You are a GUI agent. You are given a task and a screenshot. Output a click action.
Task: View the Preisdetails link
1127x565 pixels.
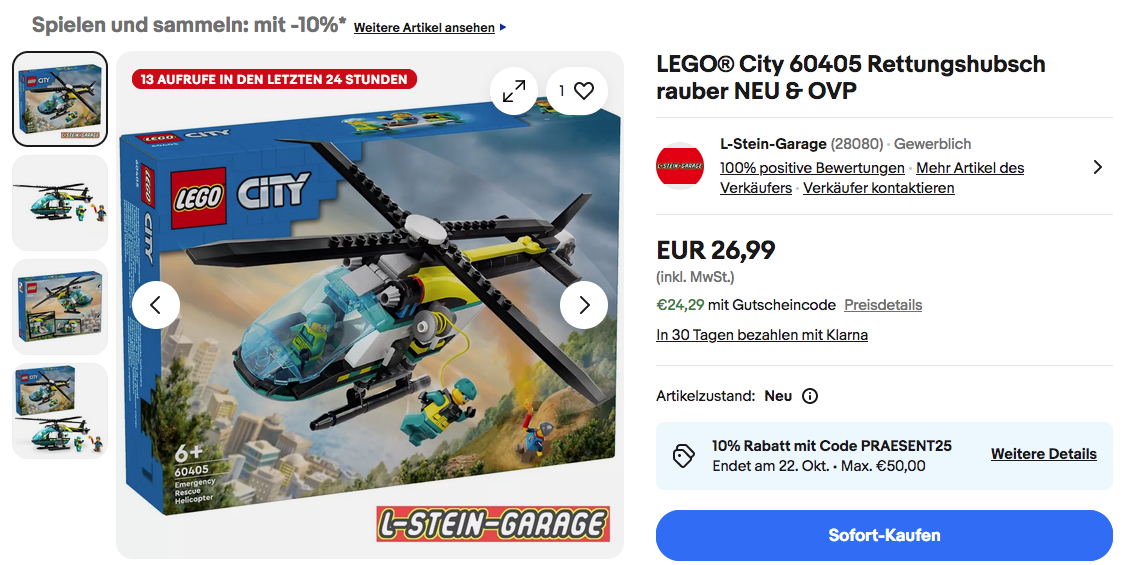[x=883, y=305]
